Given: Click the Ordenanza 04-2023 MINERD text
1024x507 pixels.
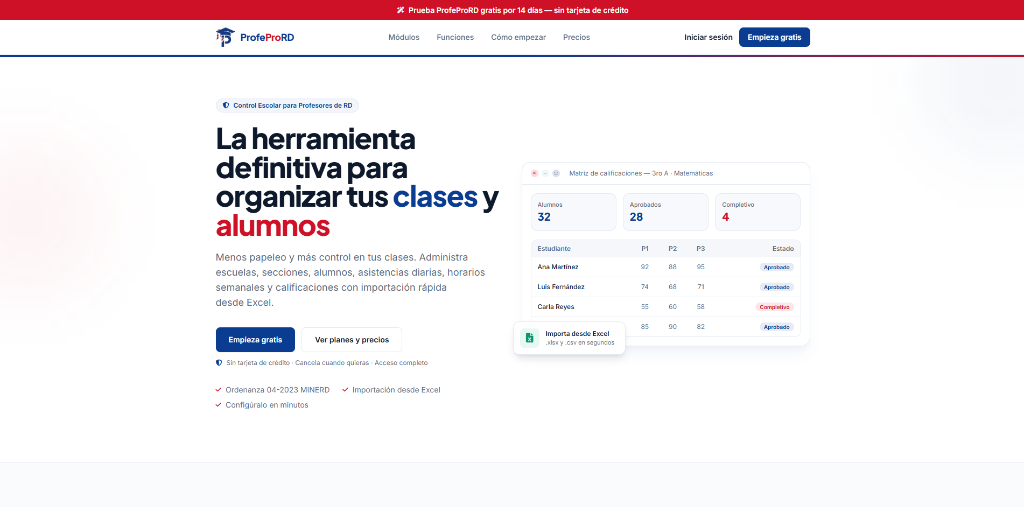Looking at the screenshot, I should tap(278, 390).
